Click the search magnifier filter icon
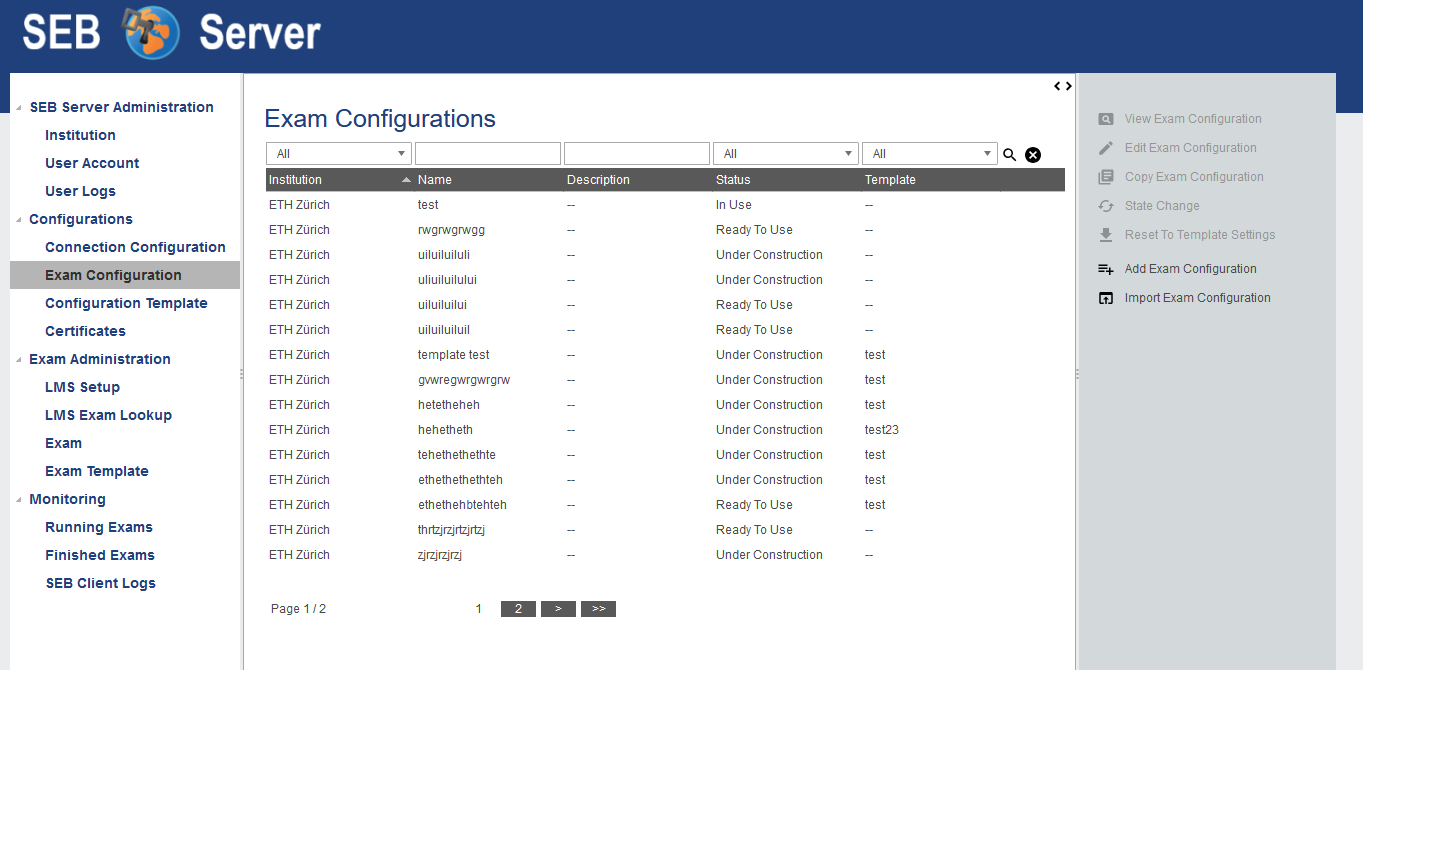 point(1009,155)
